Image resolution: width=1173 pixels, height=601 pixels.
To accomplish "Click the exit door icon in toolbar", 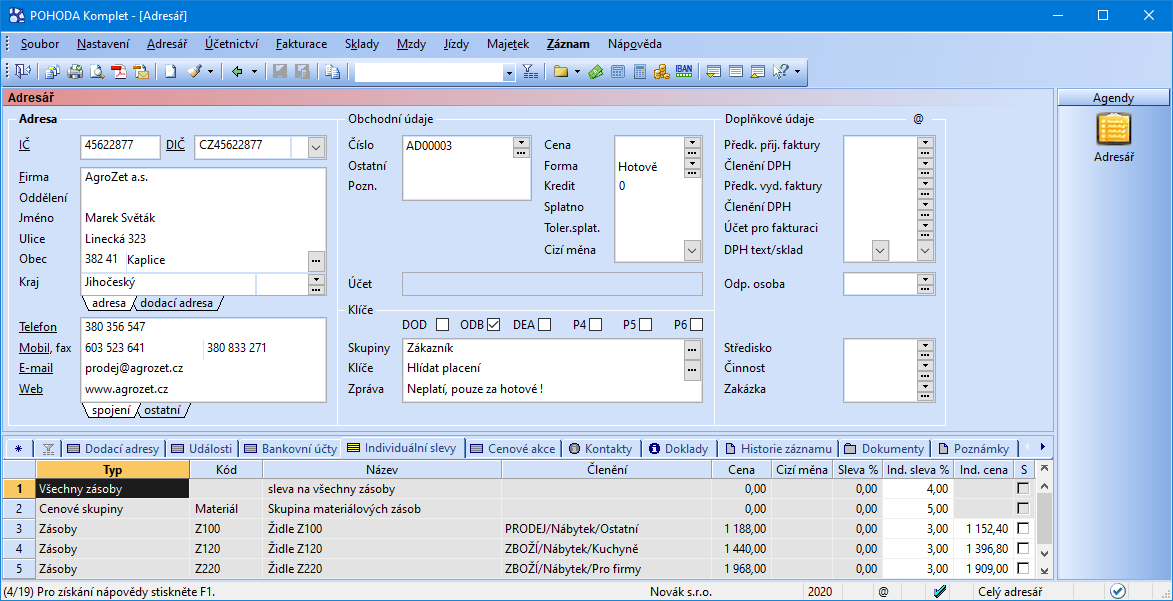I will coord(22,71).
